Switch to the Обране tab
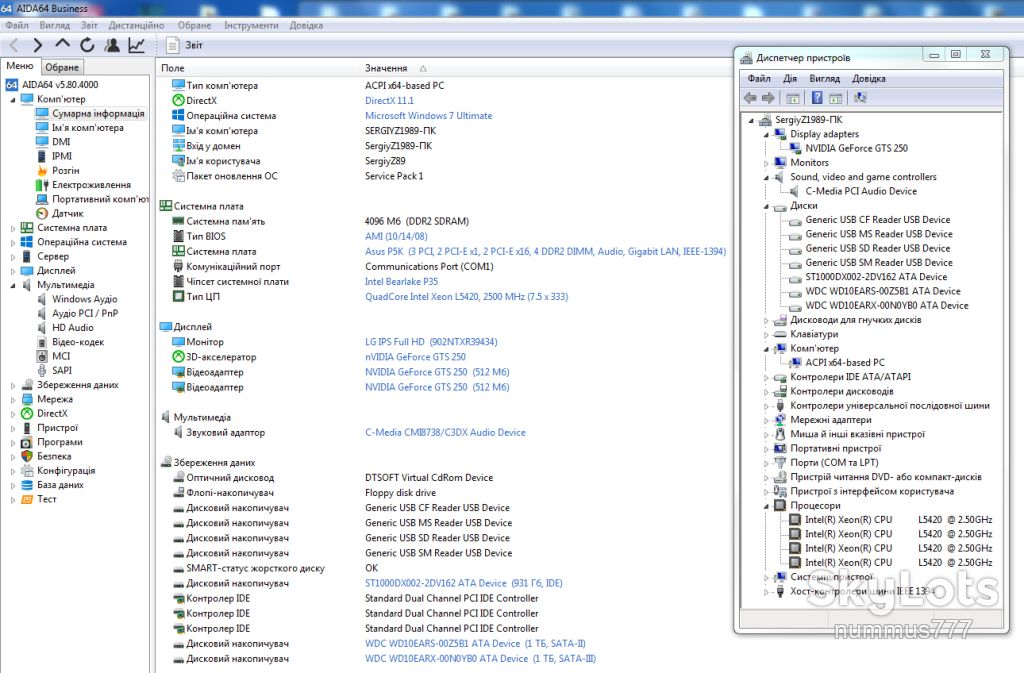 tap(62, 67)
